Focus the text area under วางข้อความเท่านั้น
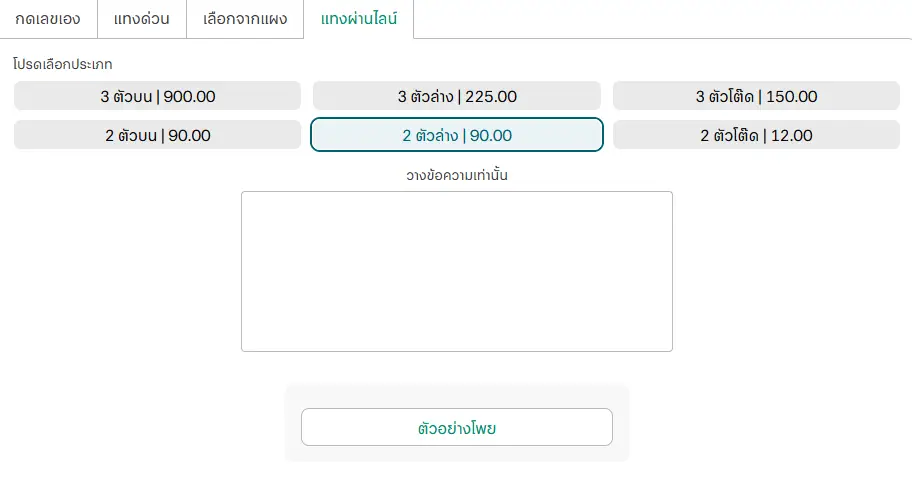The image size is (912, 486). coord(457,271)
